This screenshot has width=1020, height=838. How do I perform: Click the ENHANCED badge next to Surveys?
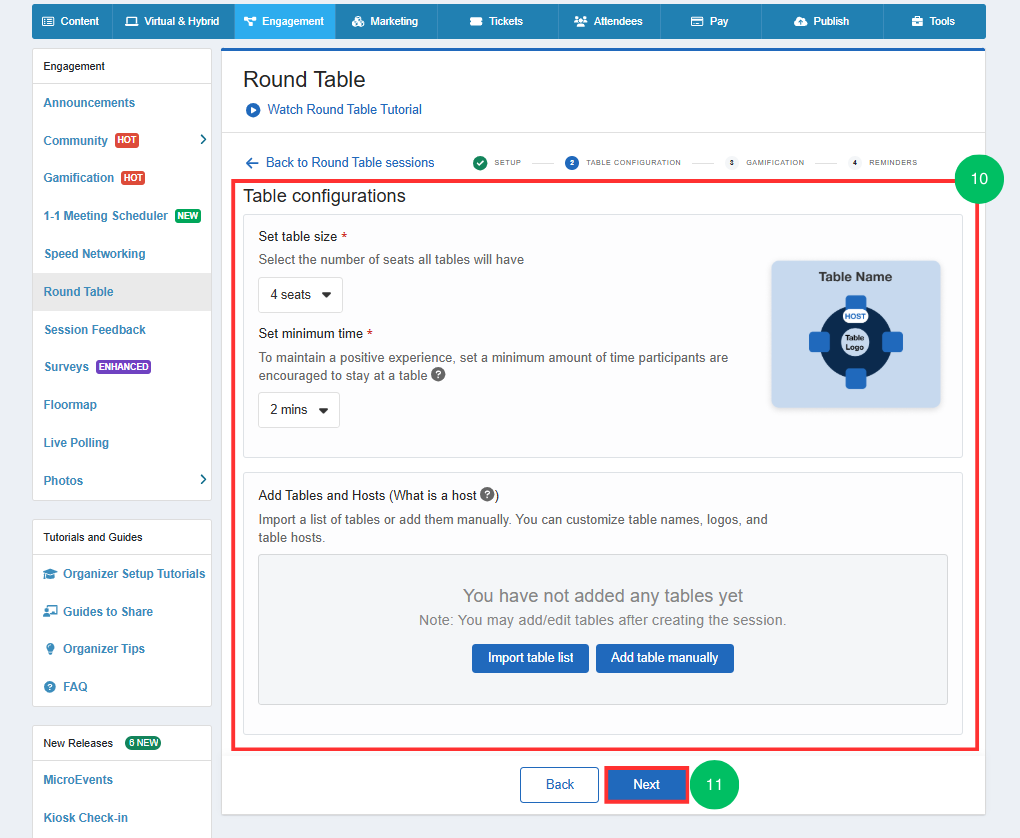click(124, 367)
